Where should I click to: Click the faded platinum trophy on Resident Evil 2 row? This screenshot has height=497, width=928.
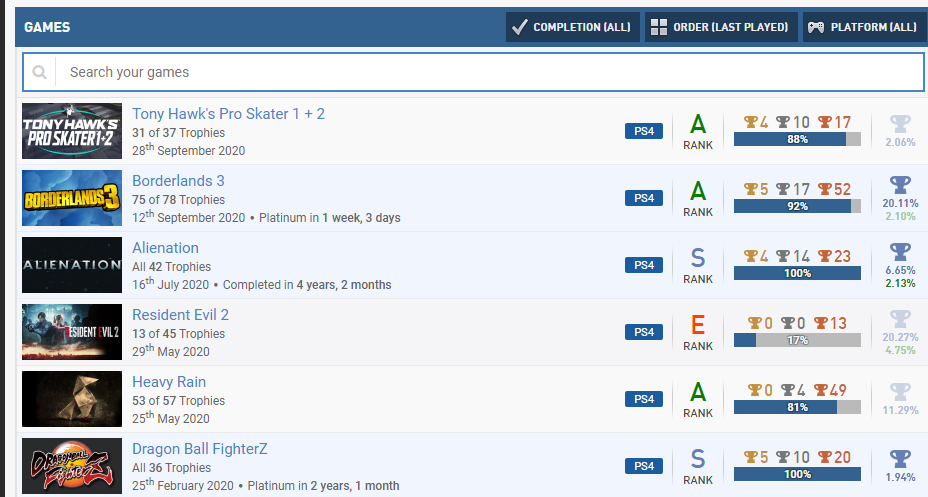[x=900, y=318]
